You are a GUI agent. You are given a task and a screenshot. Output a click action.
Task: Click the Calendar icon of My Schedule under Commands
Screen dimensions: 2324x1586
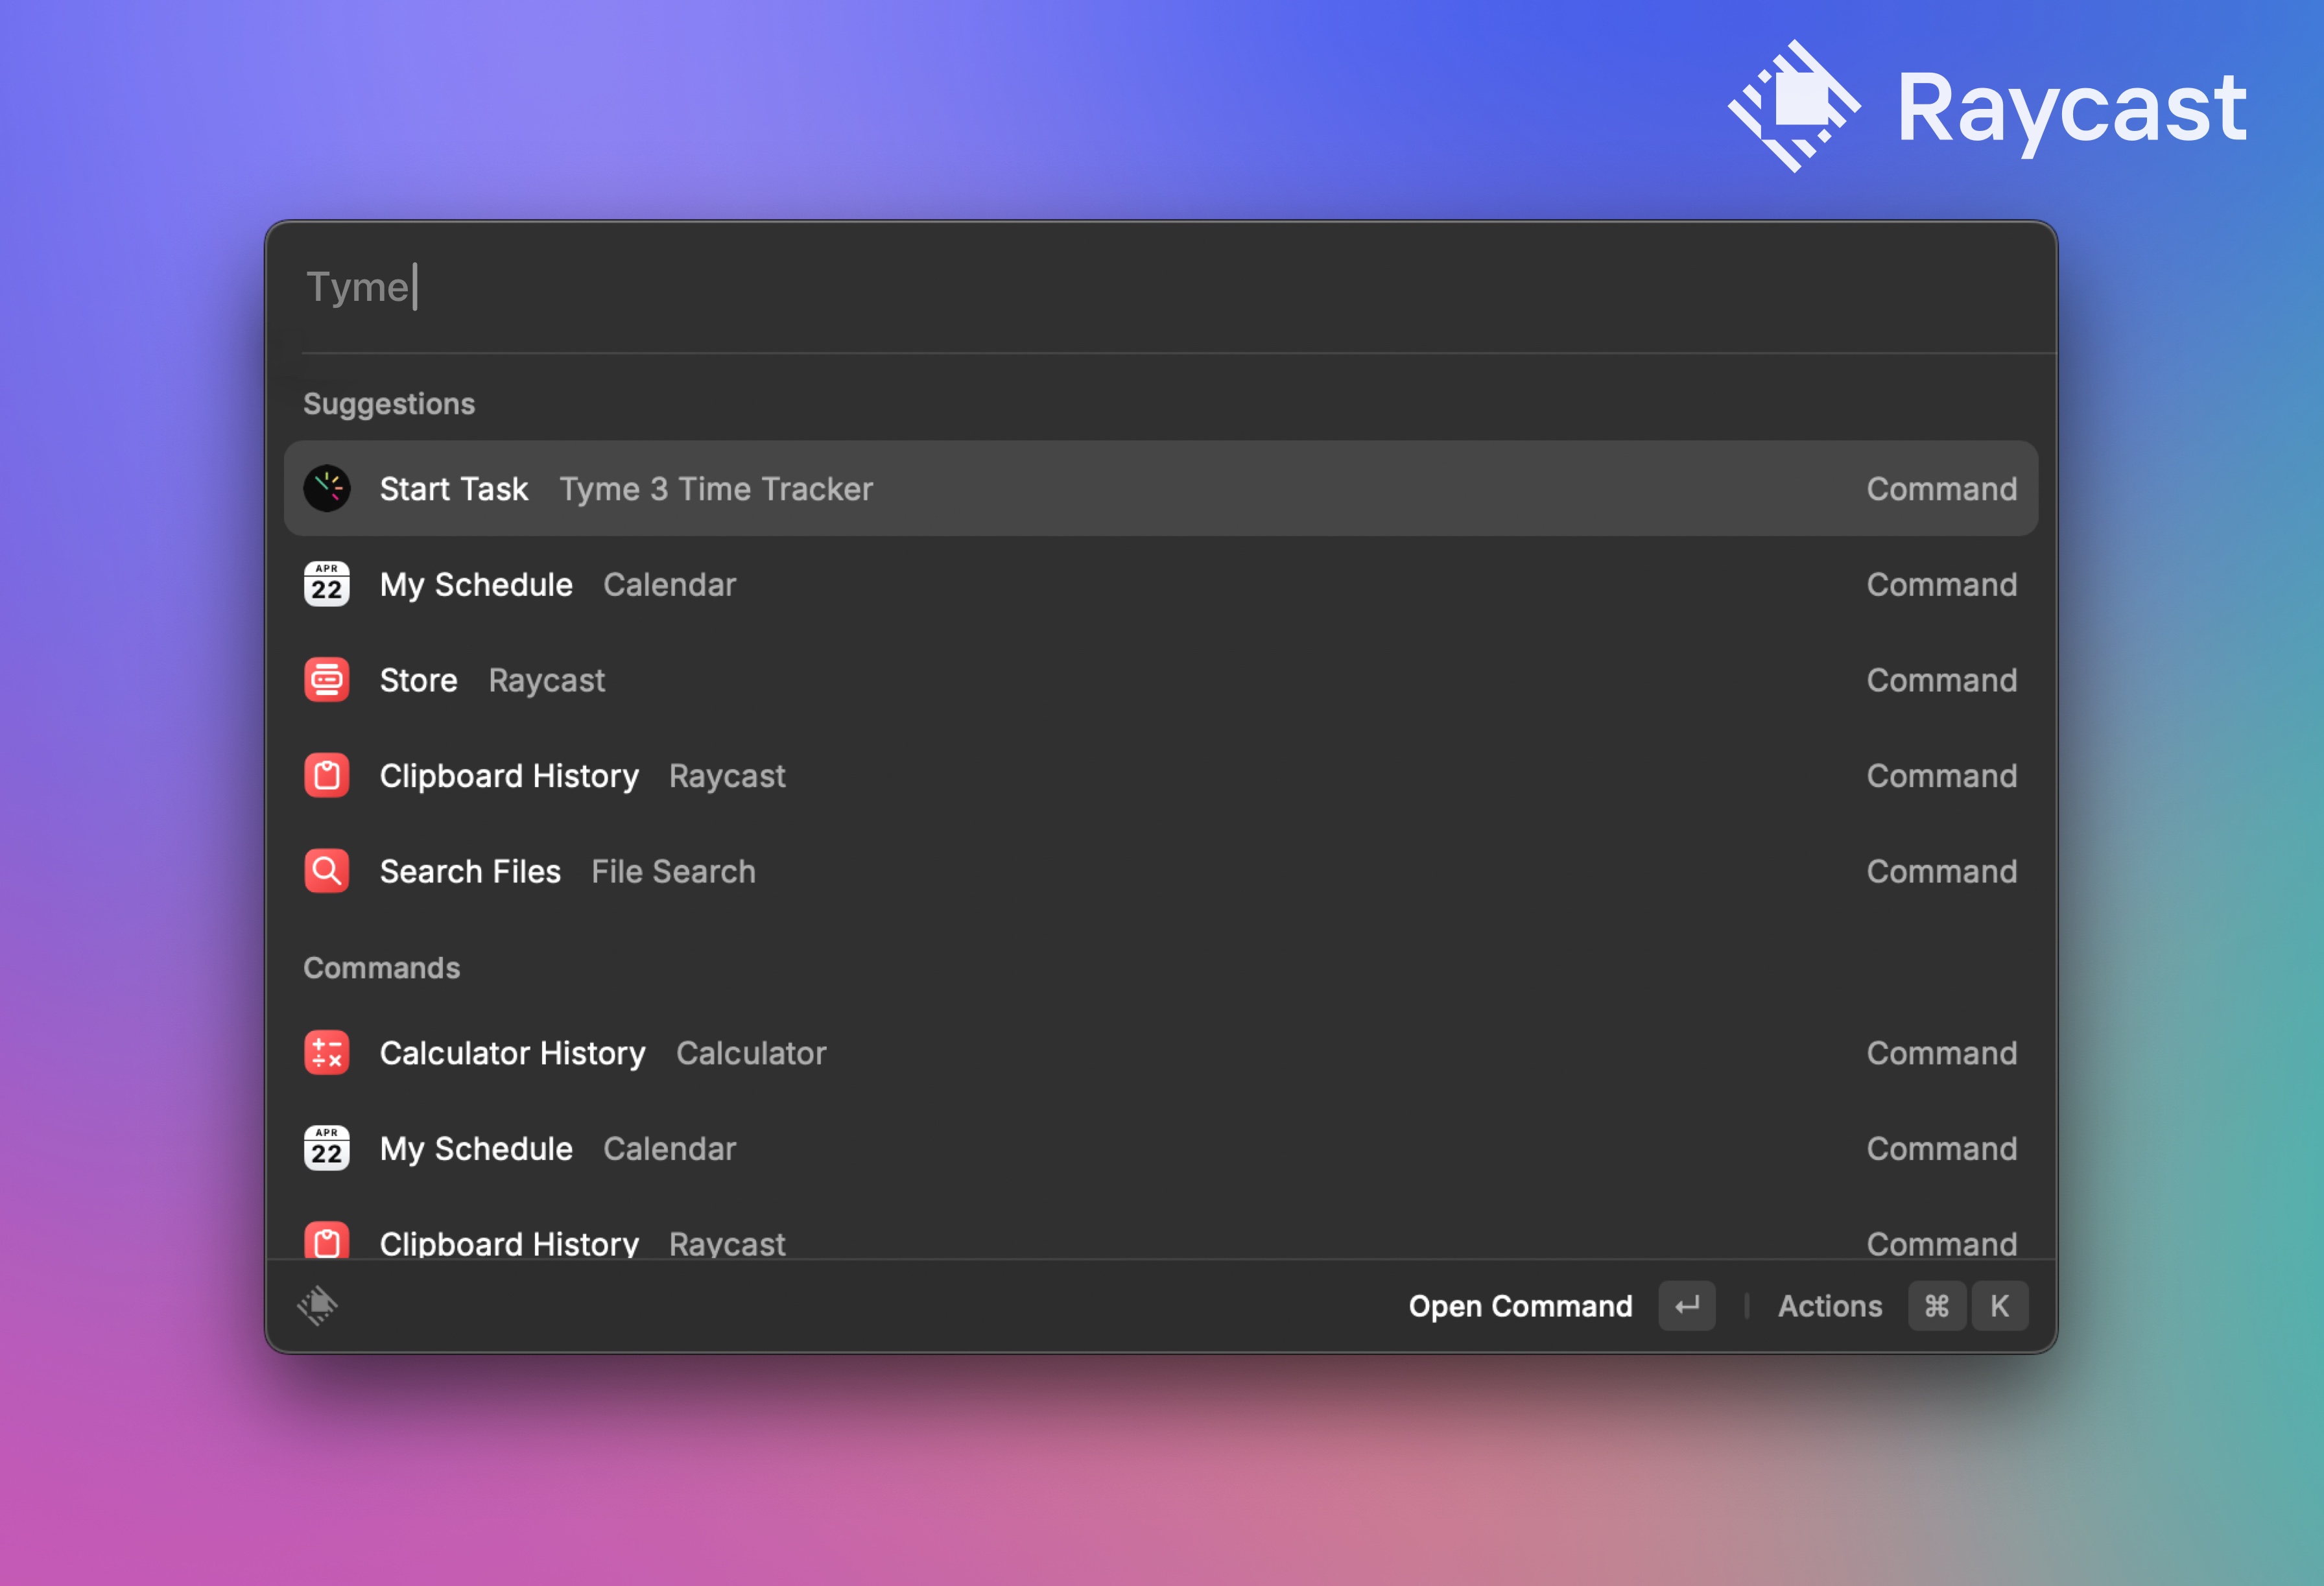(327, 1149)
